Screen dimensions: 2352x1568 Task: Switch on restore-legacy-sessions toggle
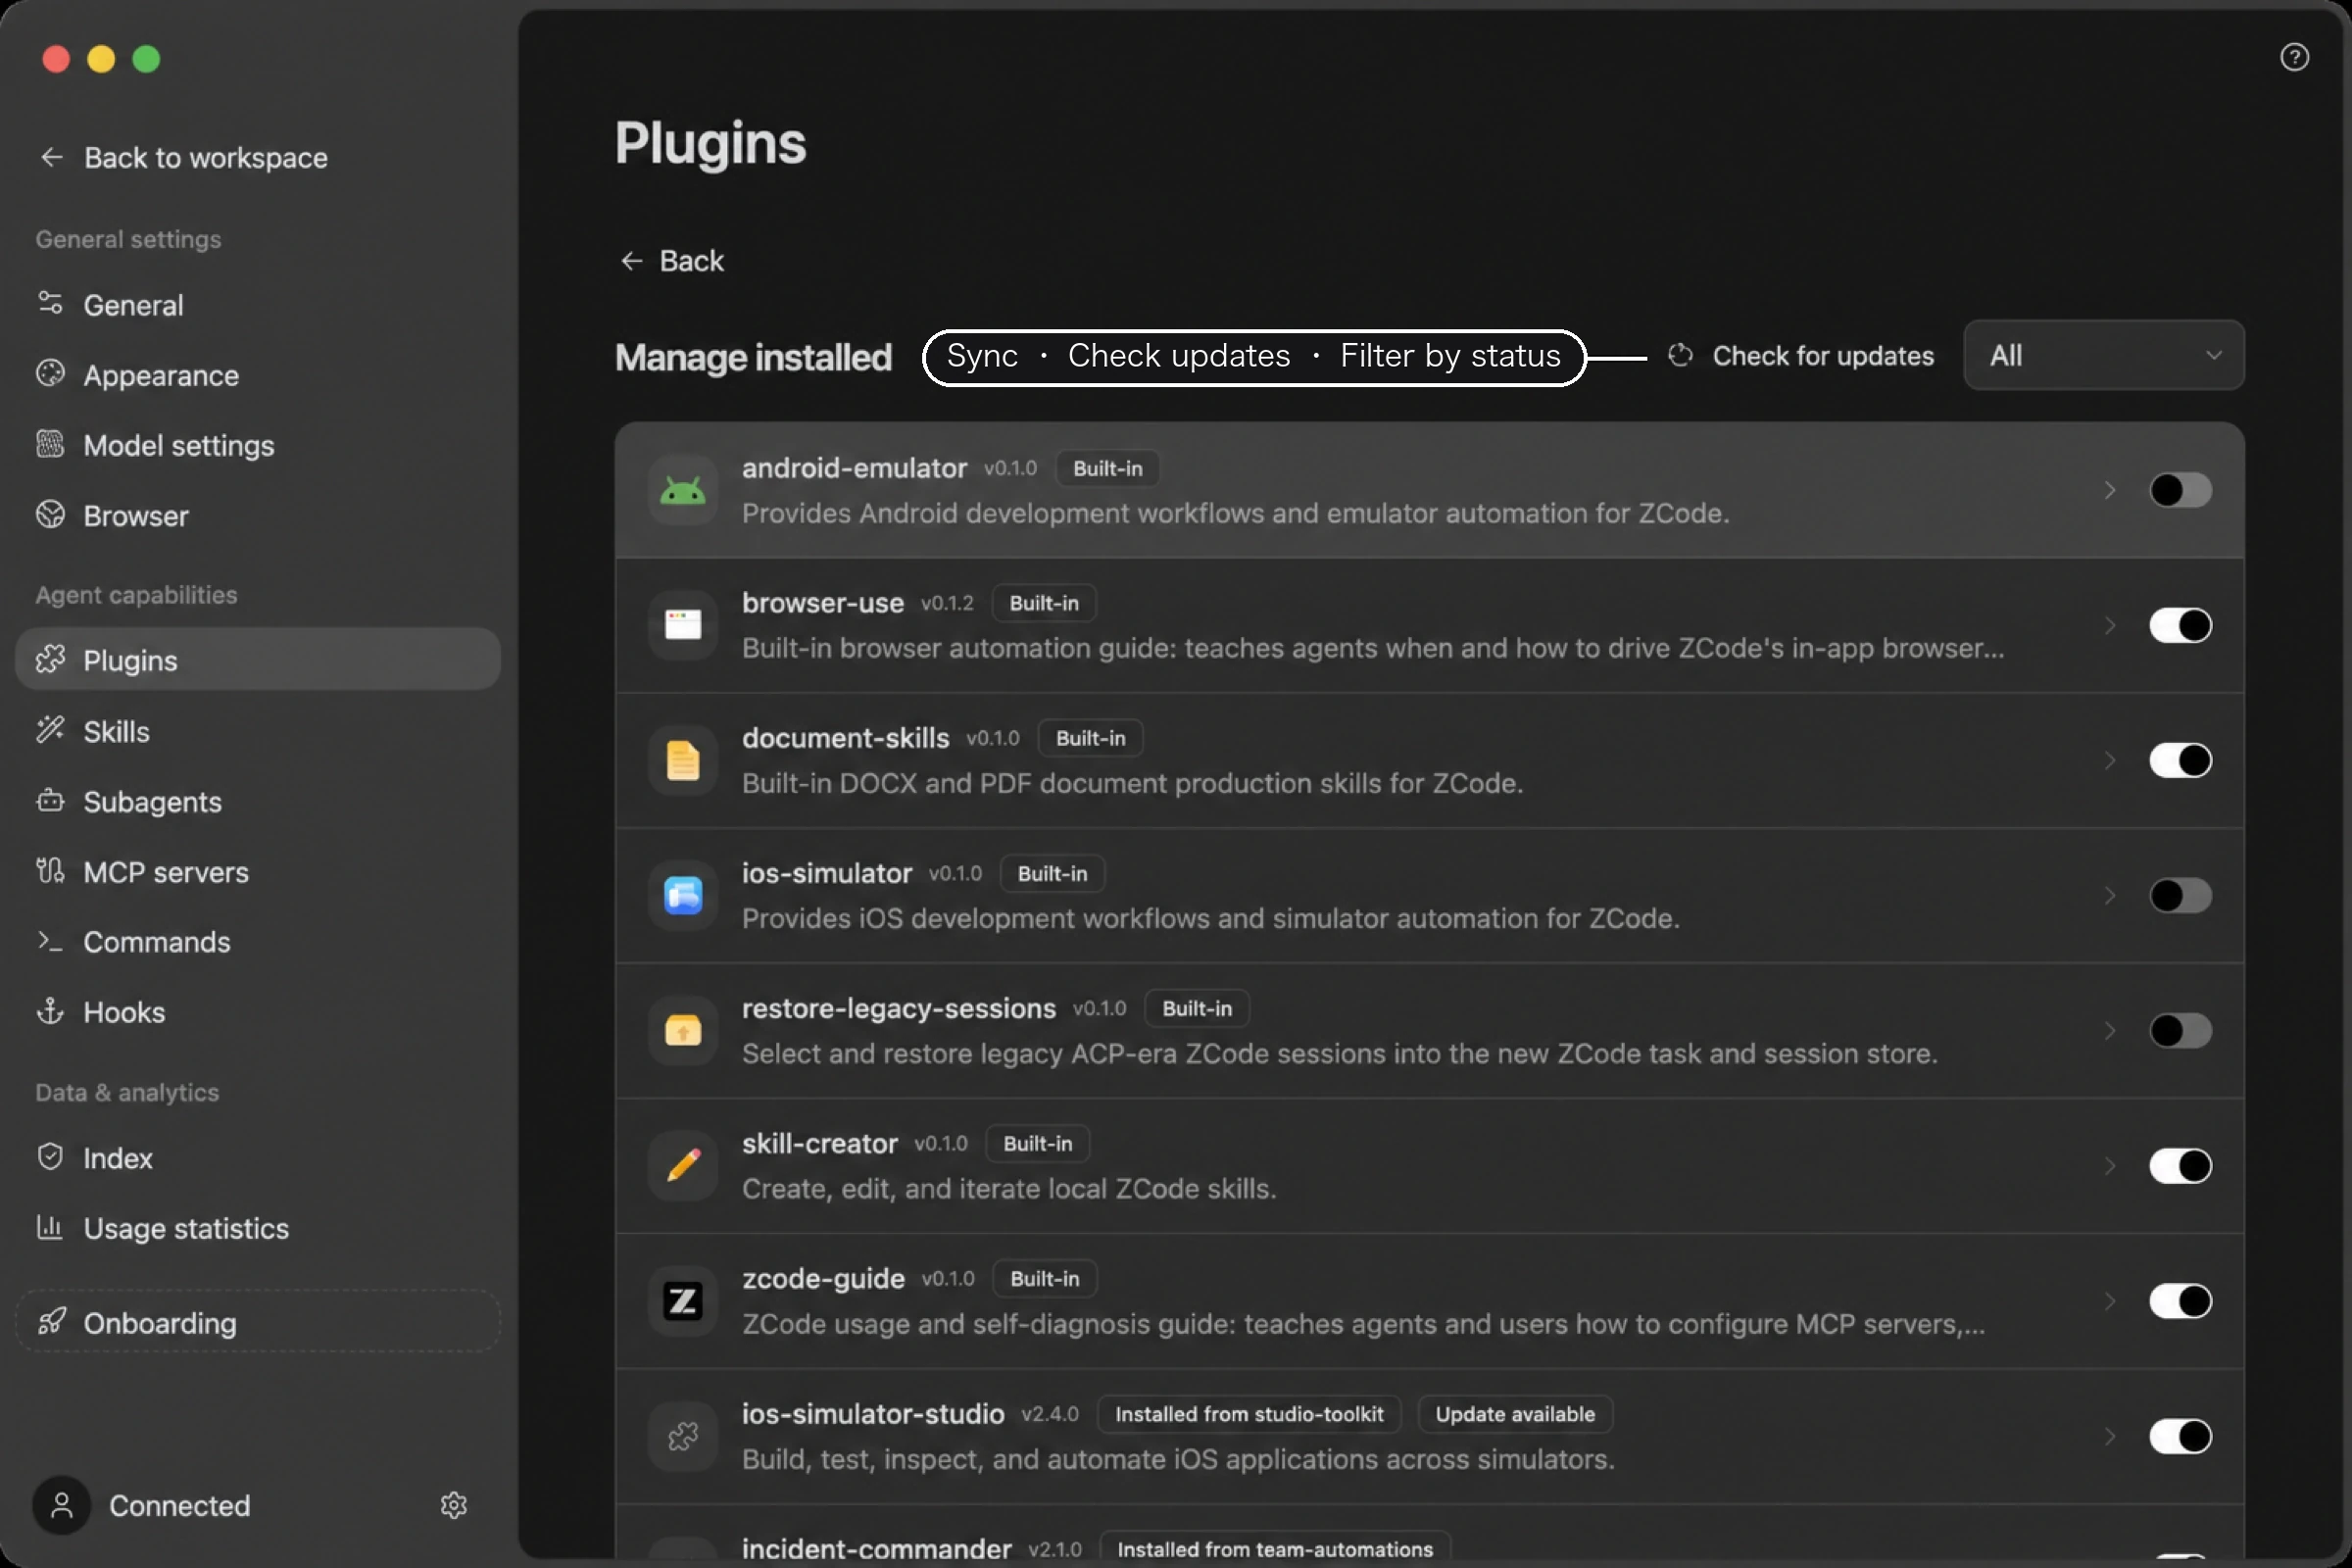[x=2180, y=1030]
